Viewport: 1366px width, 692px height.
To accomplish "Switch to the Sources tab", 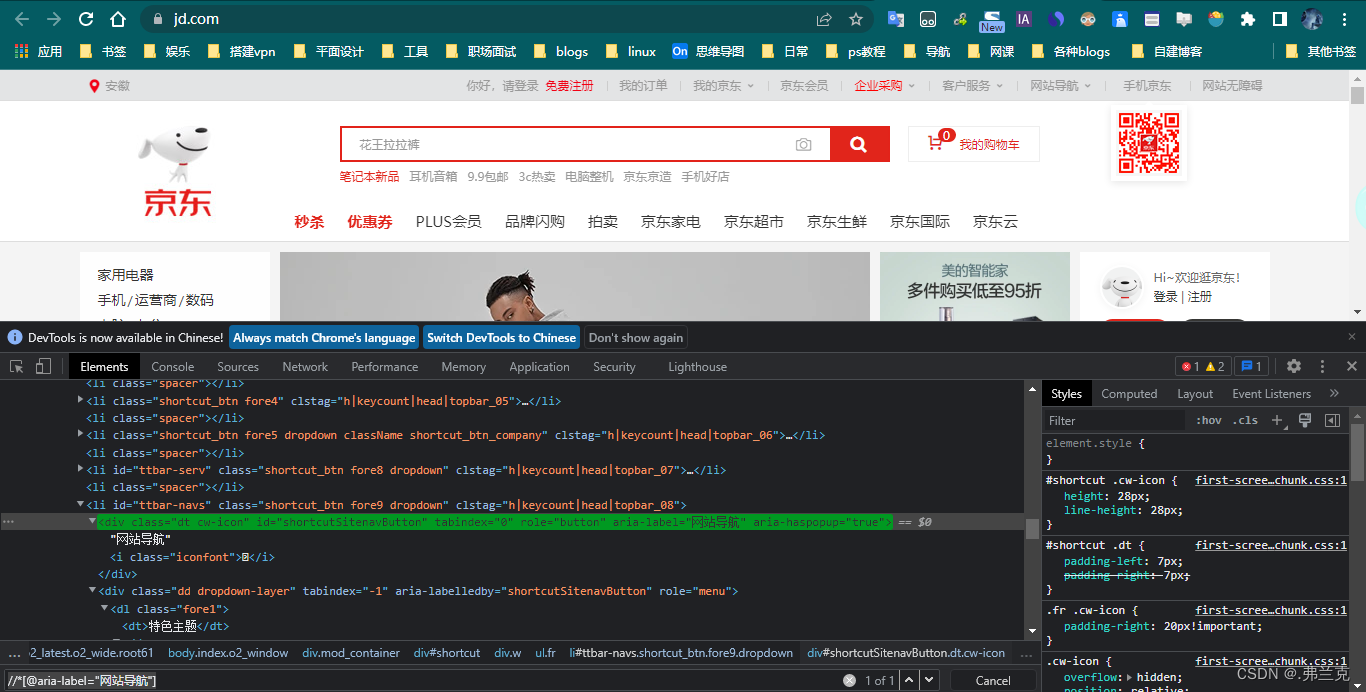I will pyautogui.click(x=238, y=366).
